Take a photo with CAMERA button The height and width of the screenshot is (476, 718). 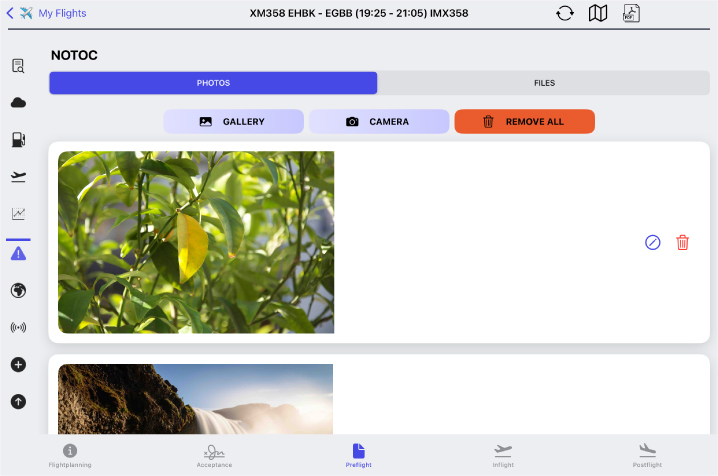tap(379, 122)
